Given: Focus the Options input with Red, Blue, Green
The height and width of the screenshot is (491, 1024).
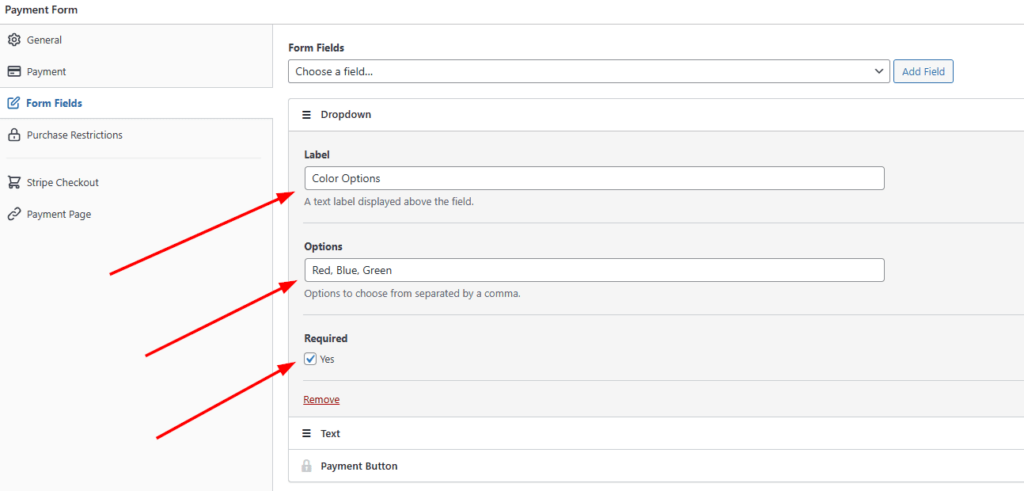Looking at the screenshot, I should [x=594, y=270].
